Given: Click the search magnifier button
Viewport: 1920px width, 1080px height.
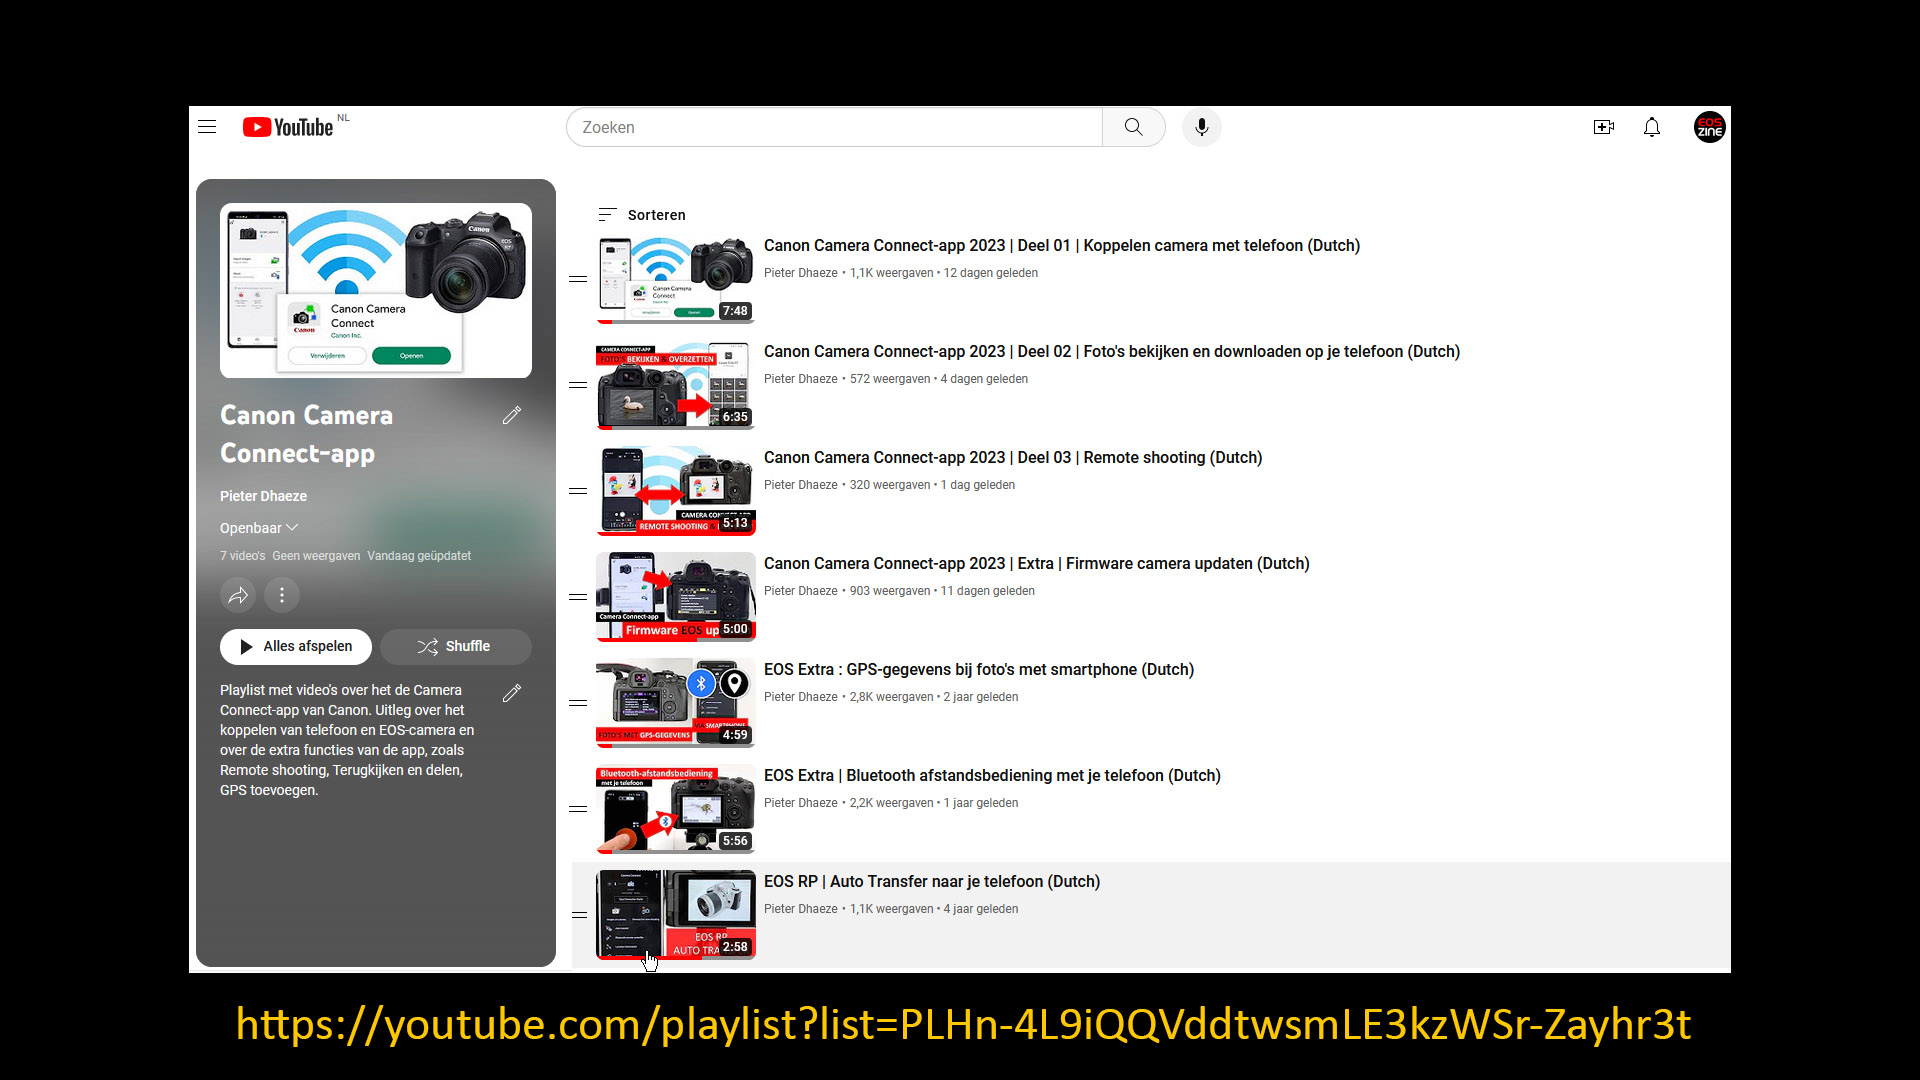Looking at the screenshot, I should (1133, 127).
